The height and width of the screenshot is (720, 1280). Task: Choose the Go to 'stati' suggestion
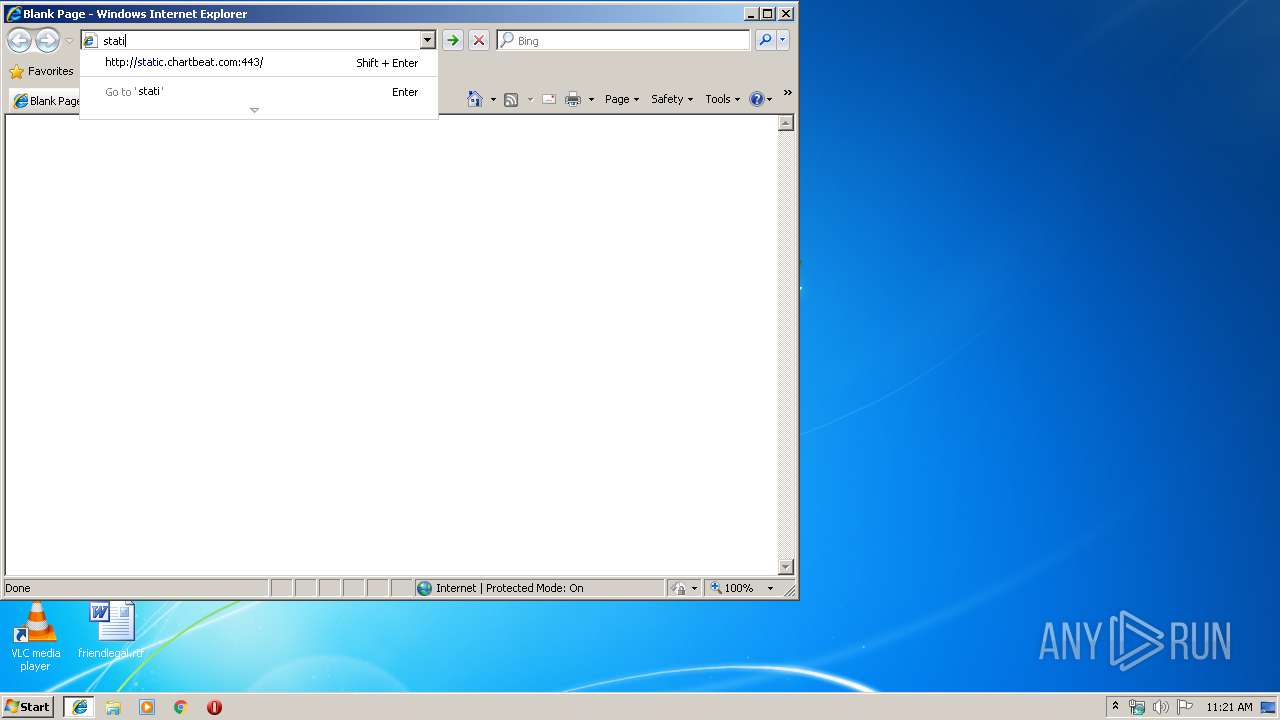pos(258,91)
